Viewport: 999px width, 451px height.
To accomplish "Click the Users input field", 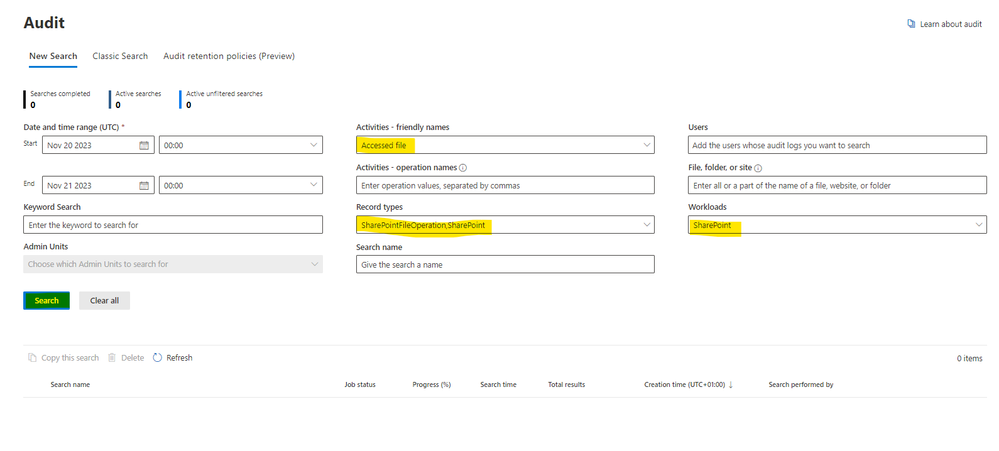I will [x=837, y=145].
